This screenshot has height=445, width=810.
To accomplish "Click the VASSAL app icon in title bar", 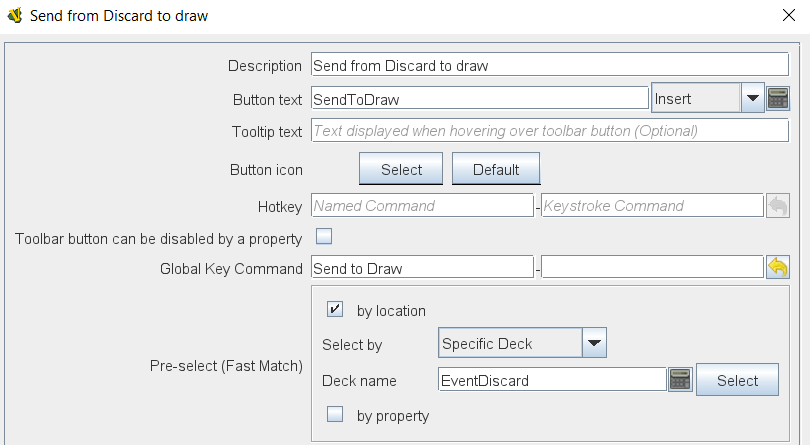I will [15, 16].
